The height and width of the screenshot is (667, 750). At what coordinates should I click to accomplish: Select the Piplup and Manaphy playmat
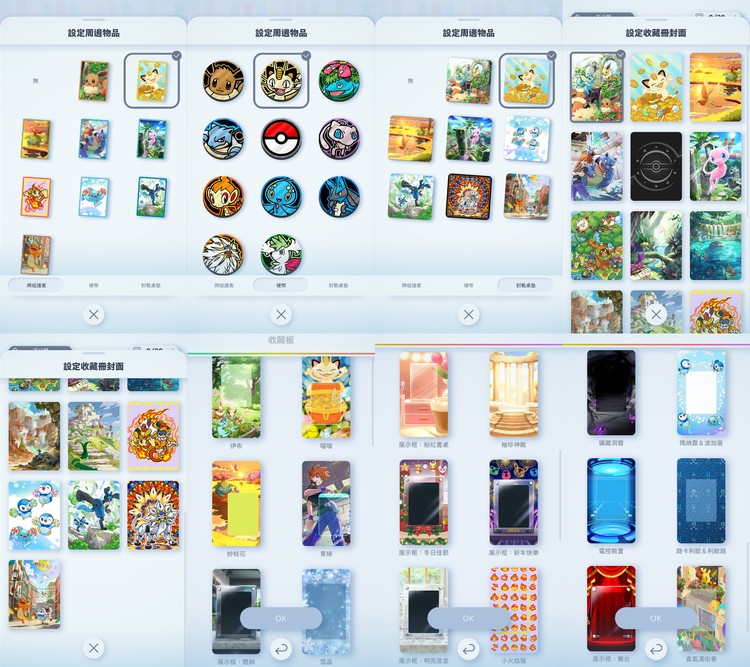(x=527, y=139)
